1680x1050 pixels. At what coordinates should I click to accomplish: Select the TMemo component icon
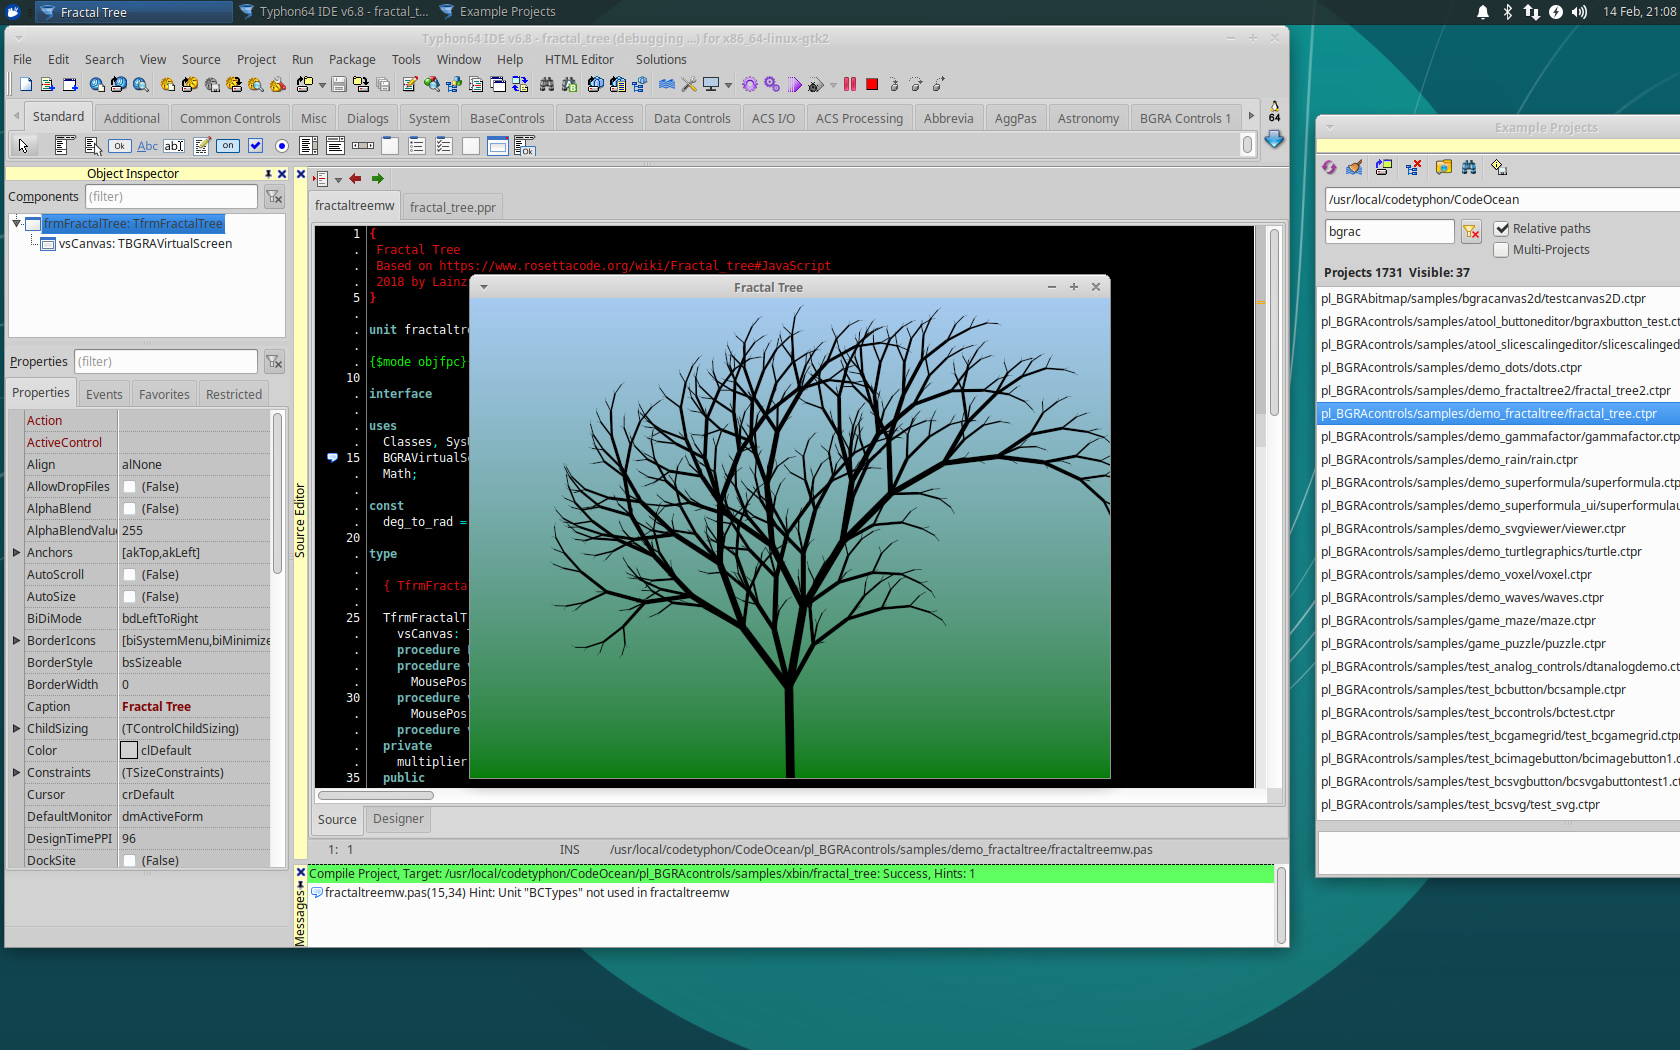click(x=201, y=146)
